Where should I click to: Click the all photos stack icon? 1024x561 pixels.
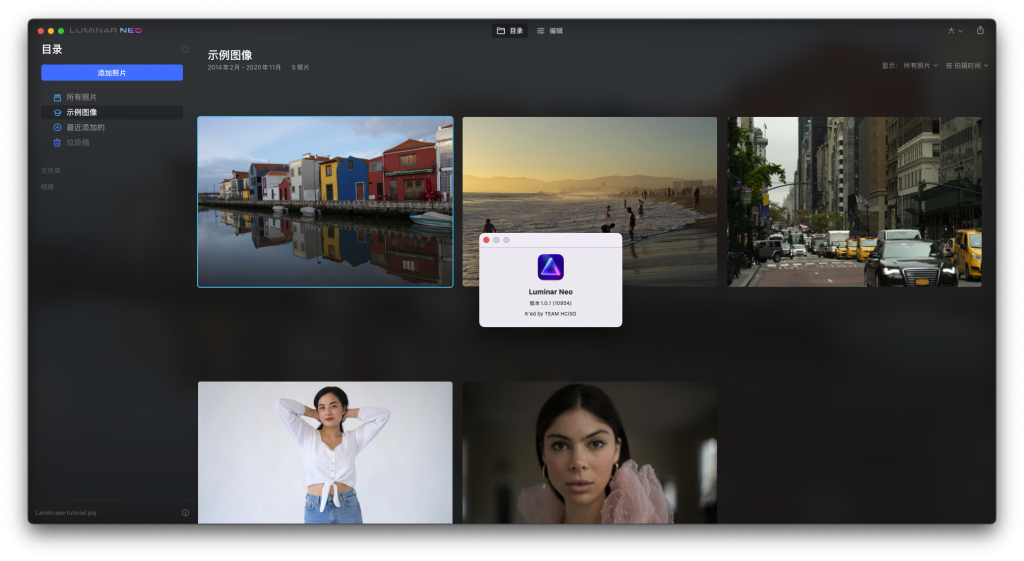click(x=57, y=97)
